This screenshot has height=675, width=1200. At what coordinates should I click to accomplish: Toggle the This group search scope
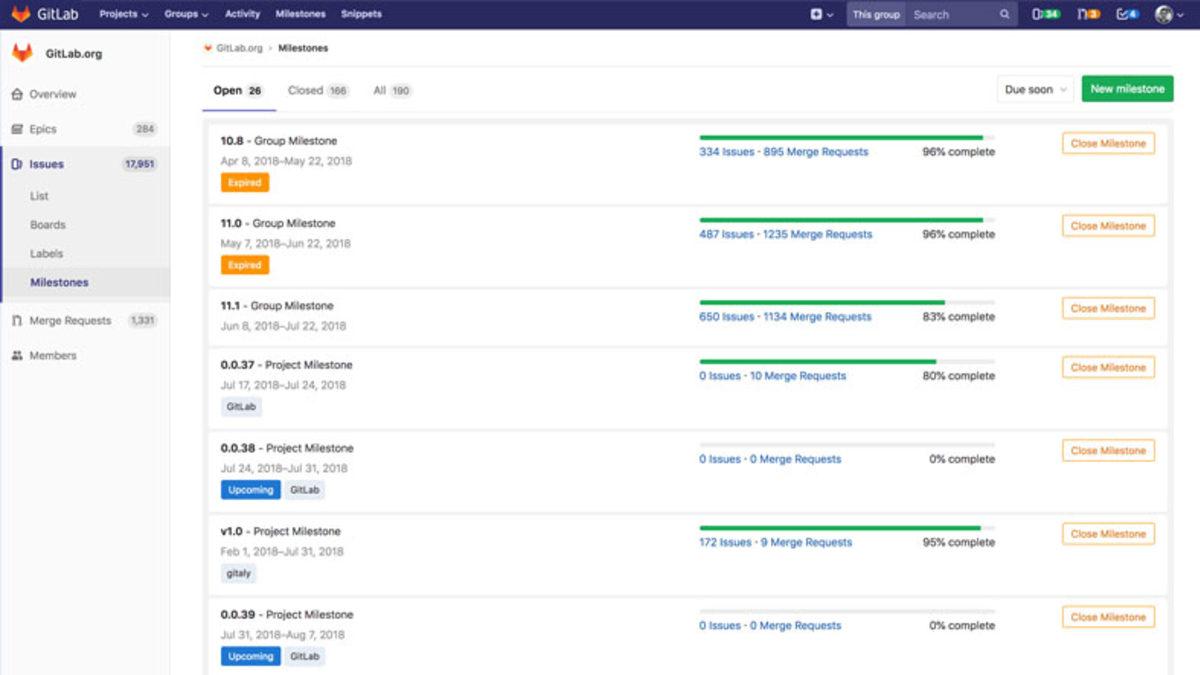[876, 14]
